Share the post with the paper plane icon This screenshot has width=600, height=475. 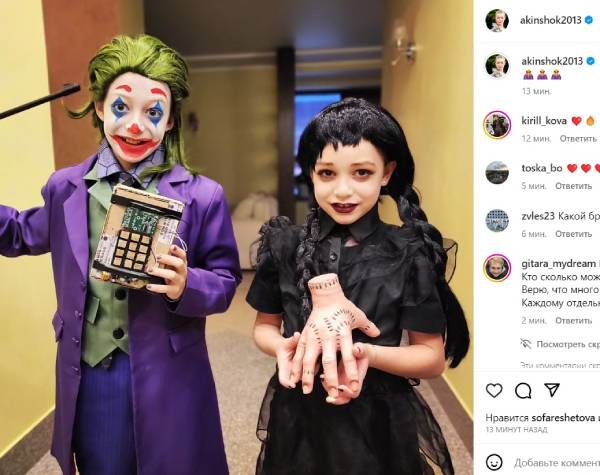pyautogui.click(x=552, y=390)
